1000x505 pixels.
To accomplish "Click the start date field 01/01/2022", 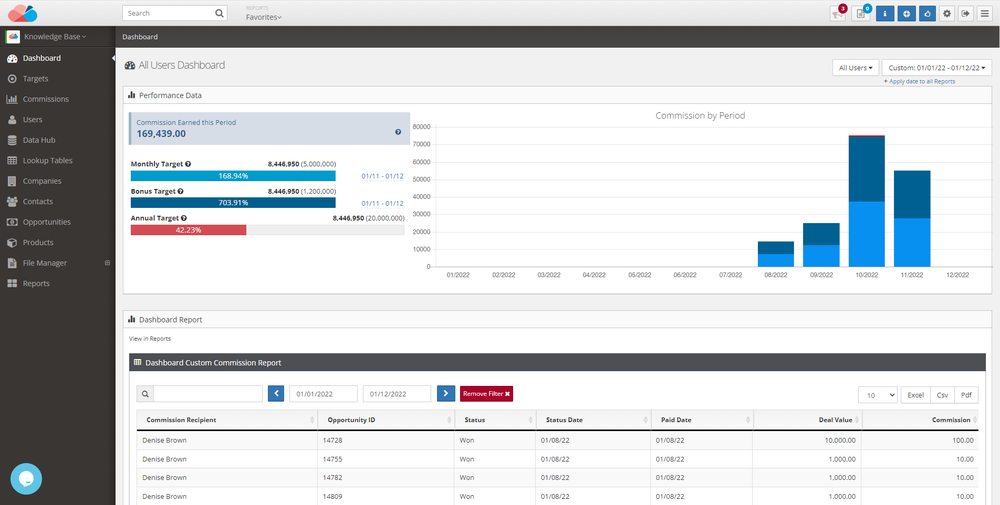I will coord(323,394).
